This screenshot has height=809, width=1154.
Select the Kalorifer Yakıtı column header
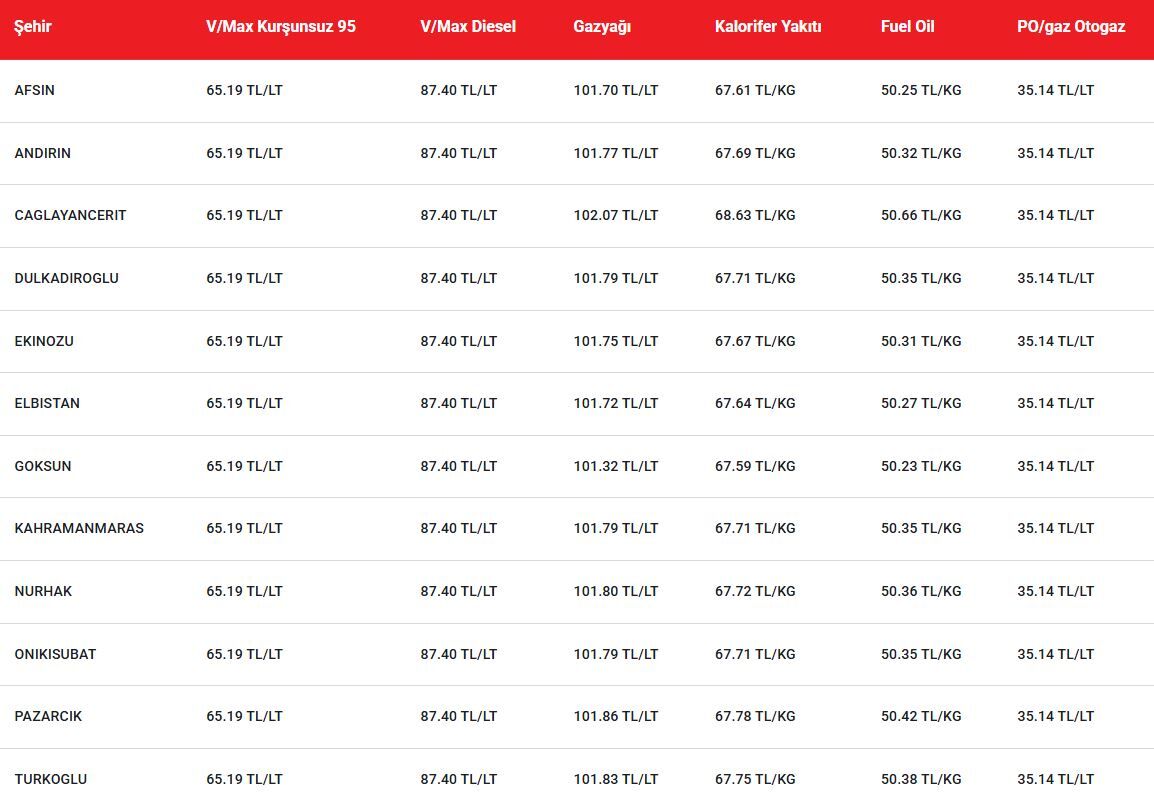pyautogui.click(x=768, y=27)
